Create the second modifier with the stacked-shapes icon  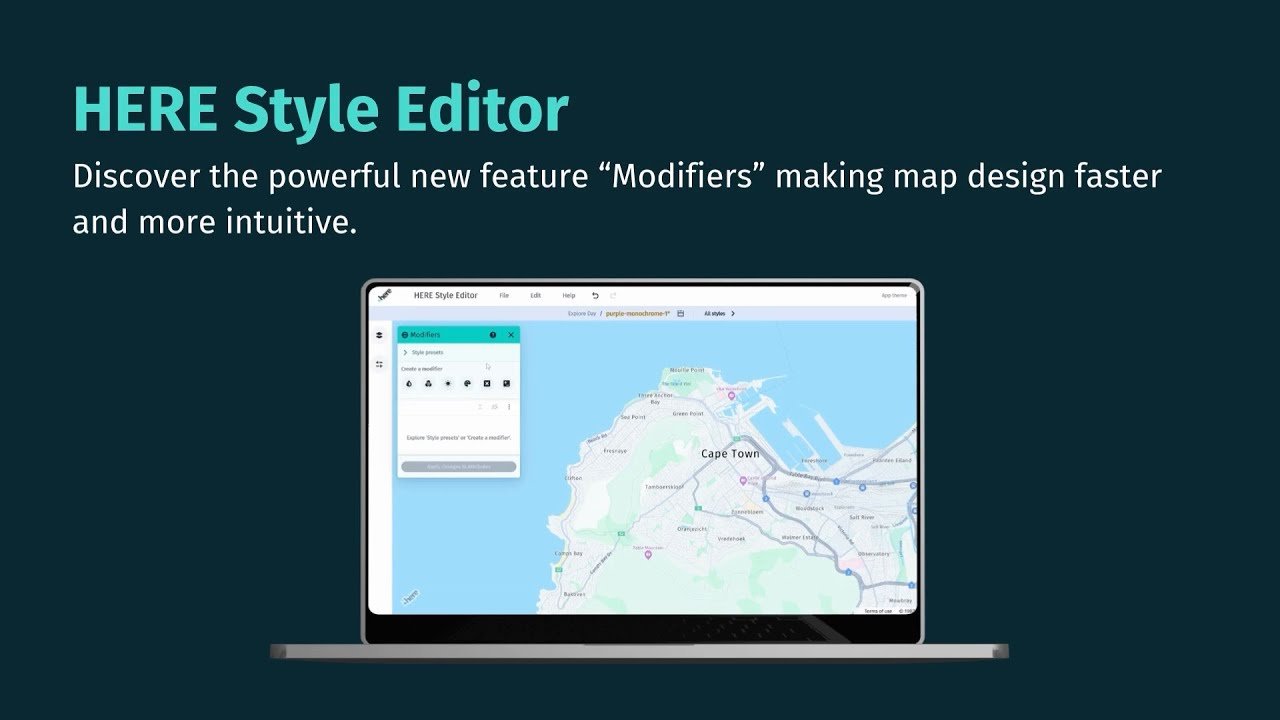click(428, 383)
